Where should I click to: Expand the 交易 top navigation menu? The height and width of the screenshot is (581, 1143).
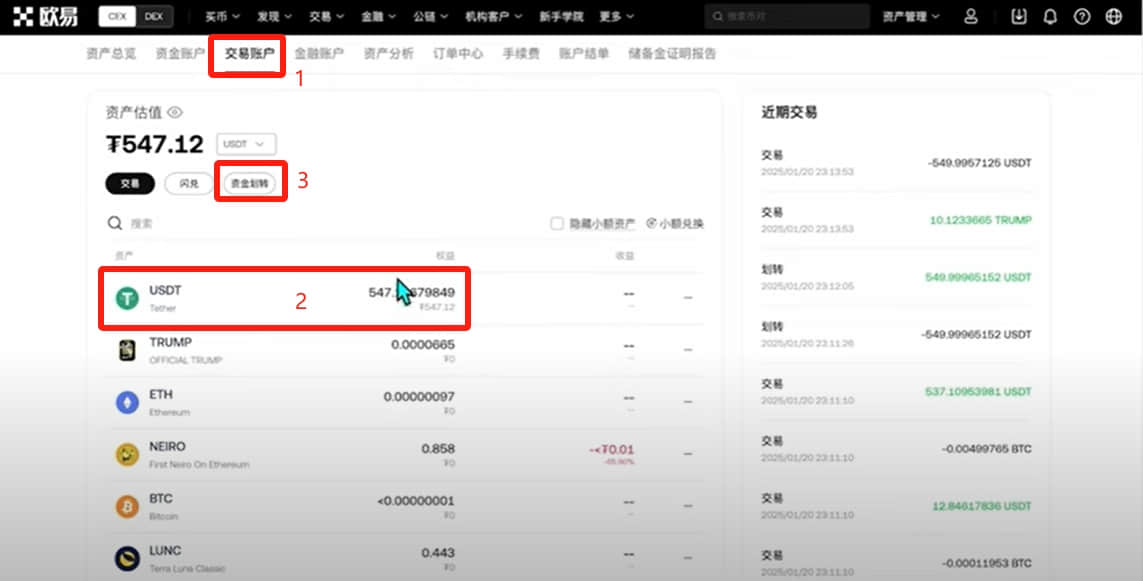point(326,16)
